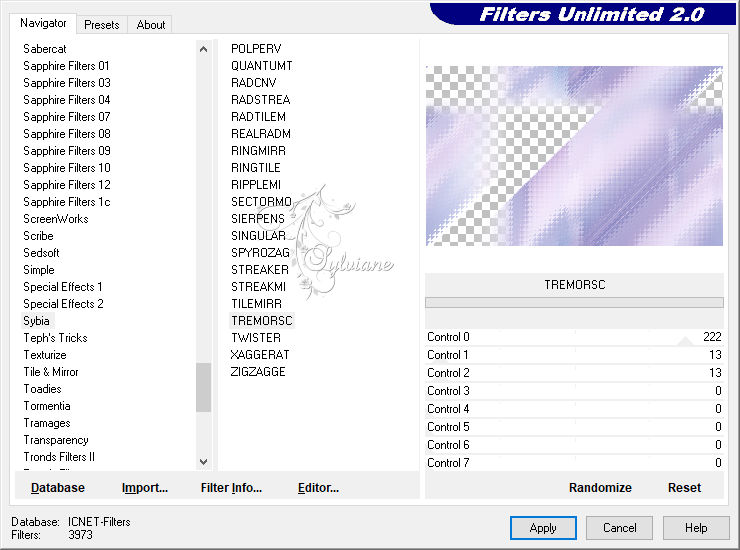The image size is (740, 550).
Task: Click the scroll up arrow in category list
Action: 203,49
